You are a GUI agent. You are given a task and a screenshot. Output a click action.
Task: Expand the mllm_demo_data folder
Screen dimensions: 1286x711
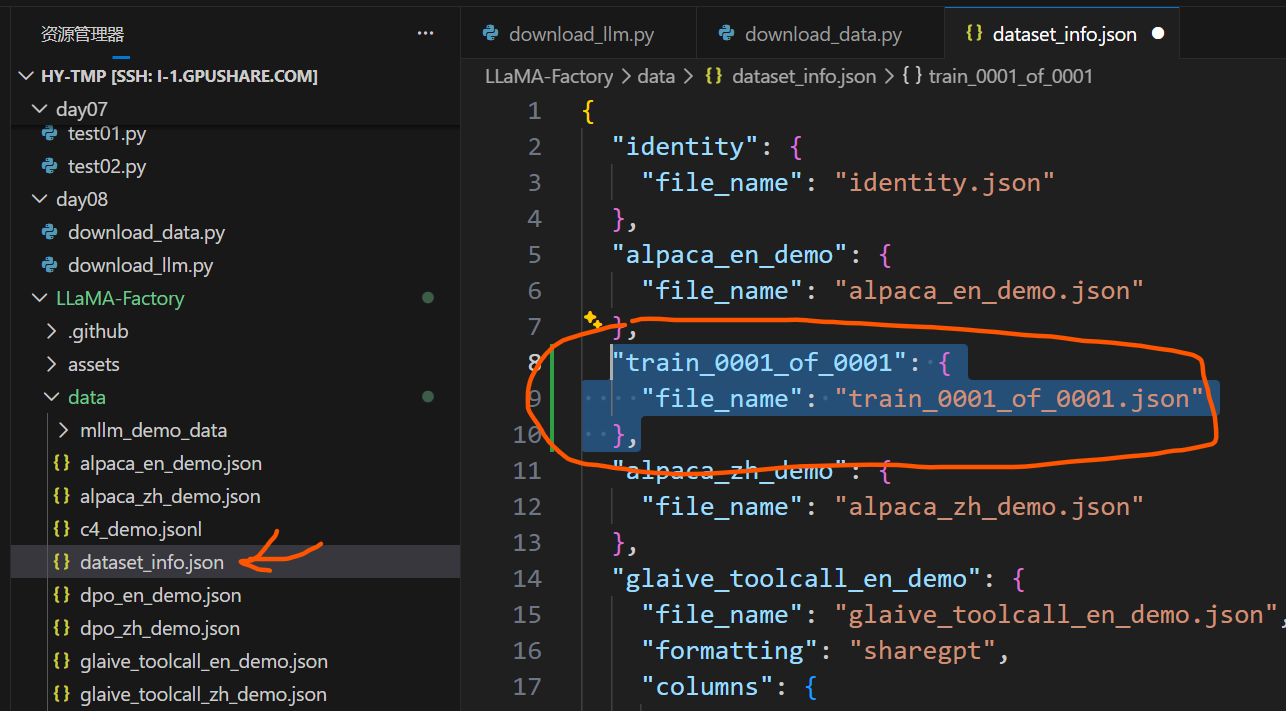(64, 430)
